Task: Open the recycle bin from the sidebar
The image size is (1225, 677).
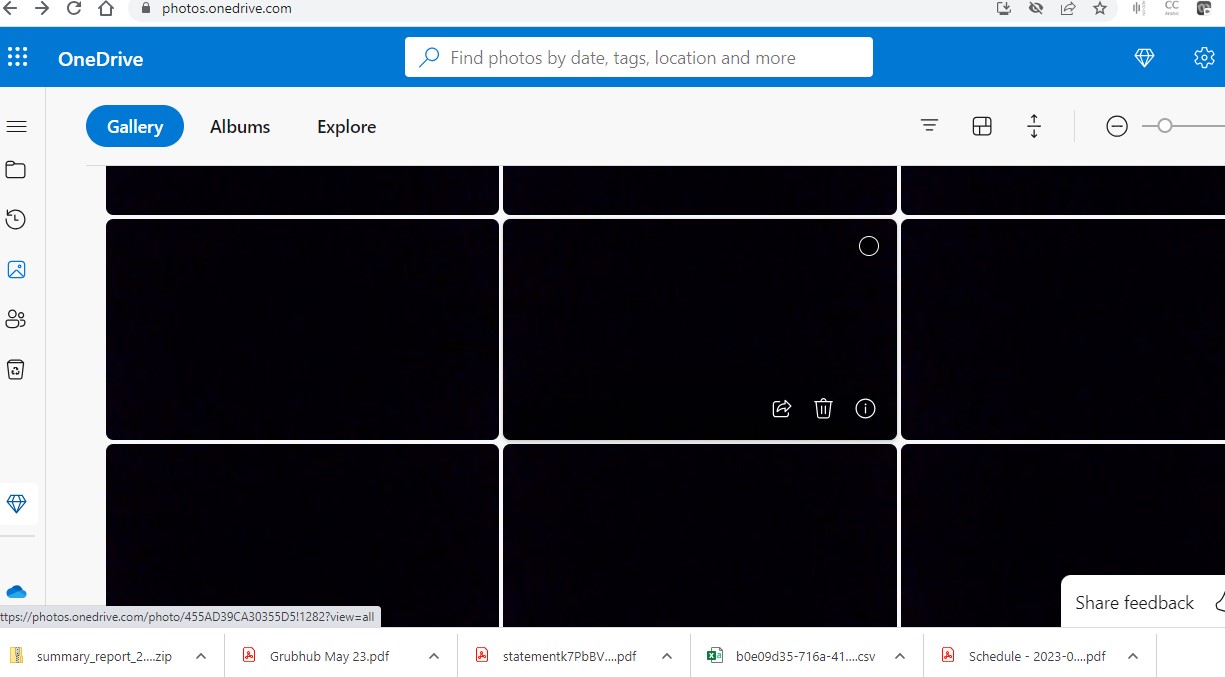Action: pos(16,369)
